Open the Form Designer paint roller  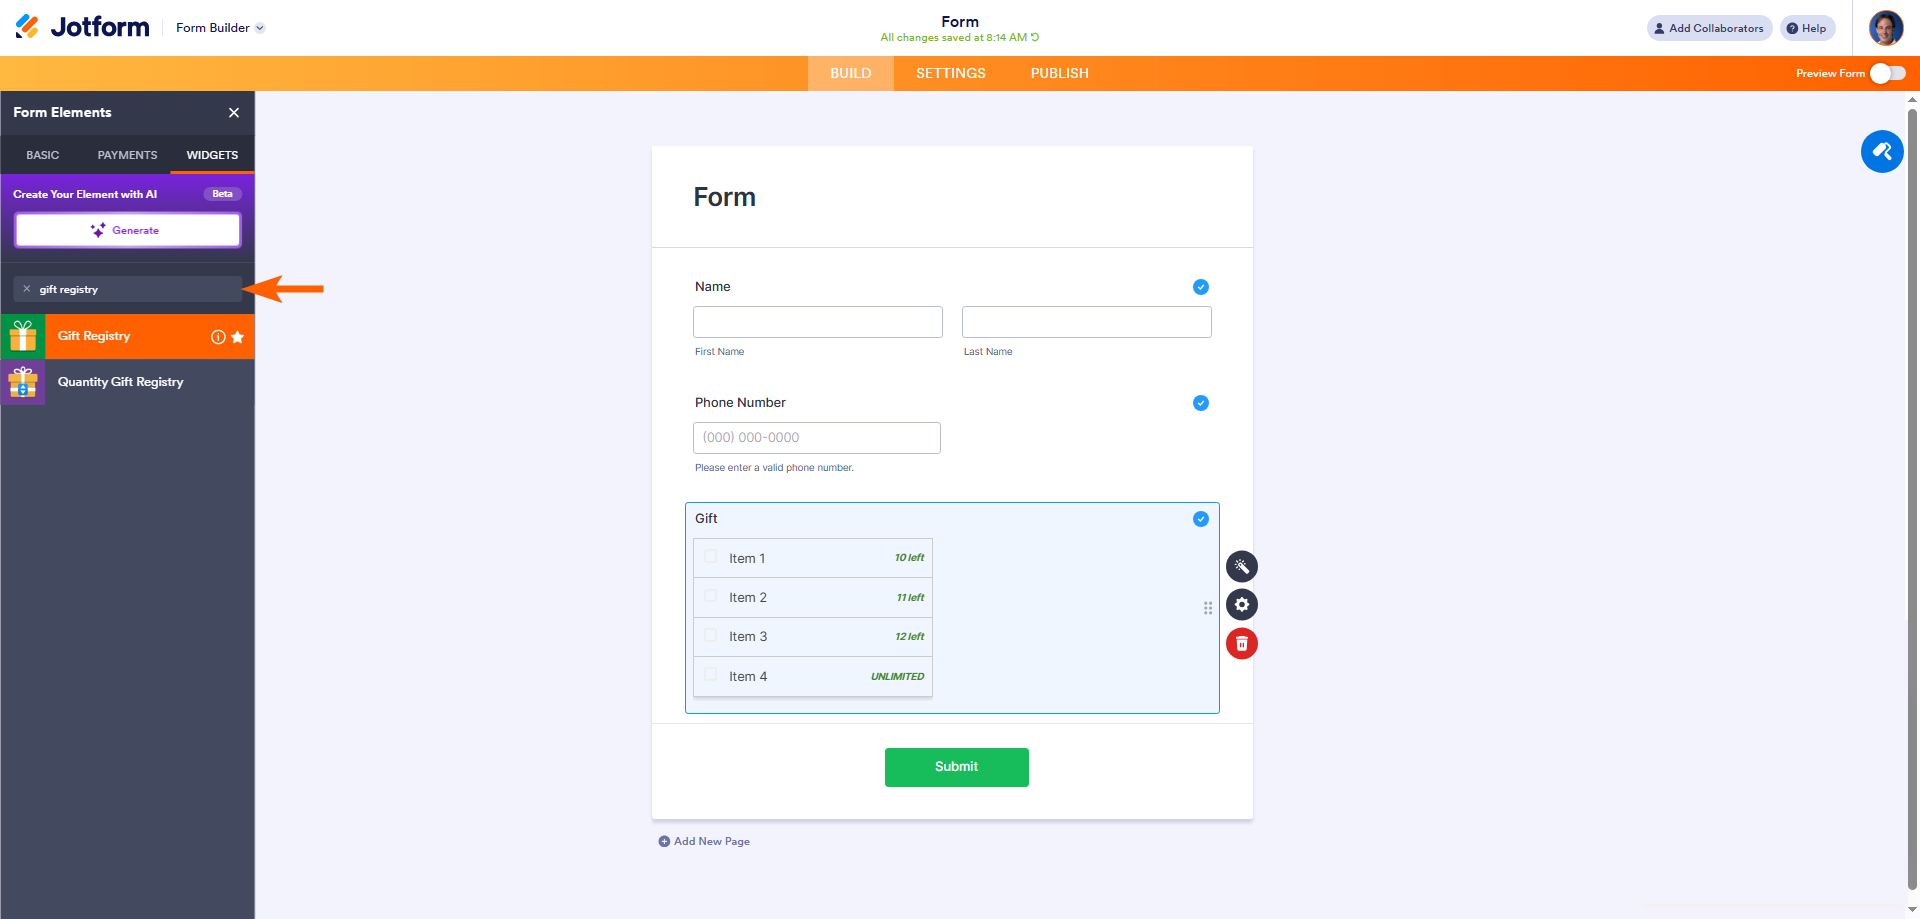coord(1881,152)
